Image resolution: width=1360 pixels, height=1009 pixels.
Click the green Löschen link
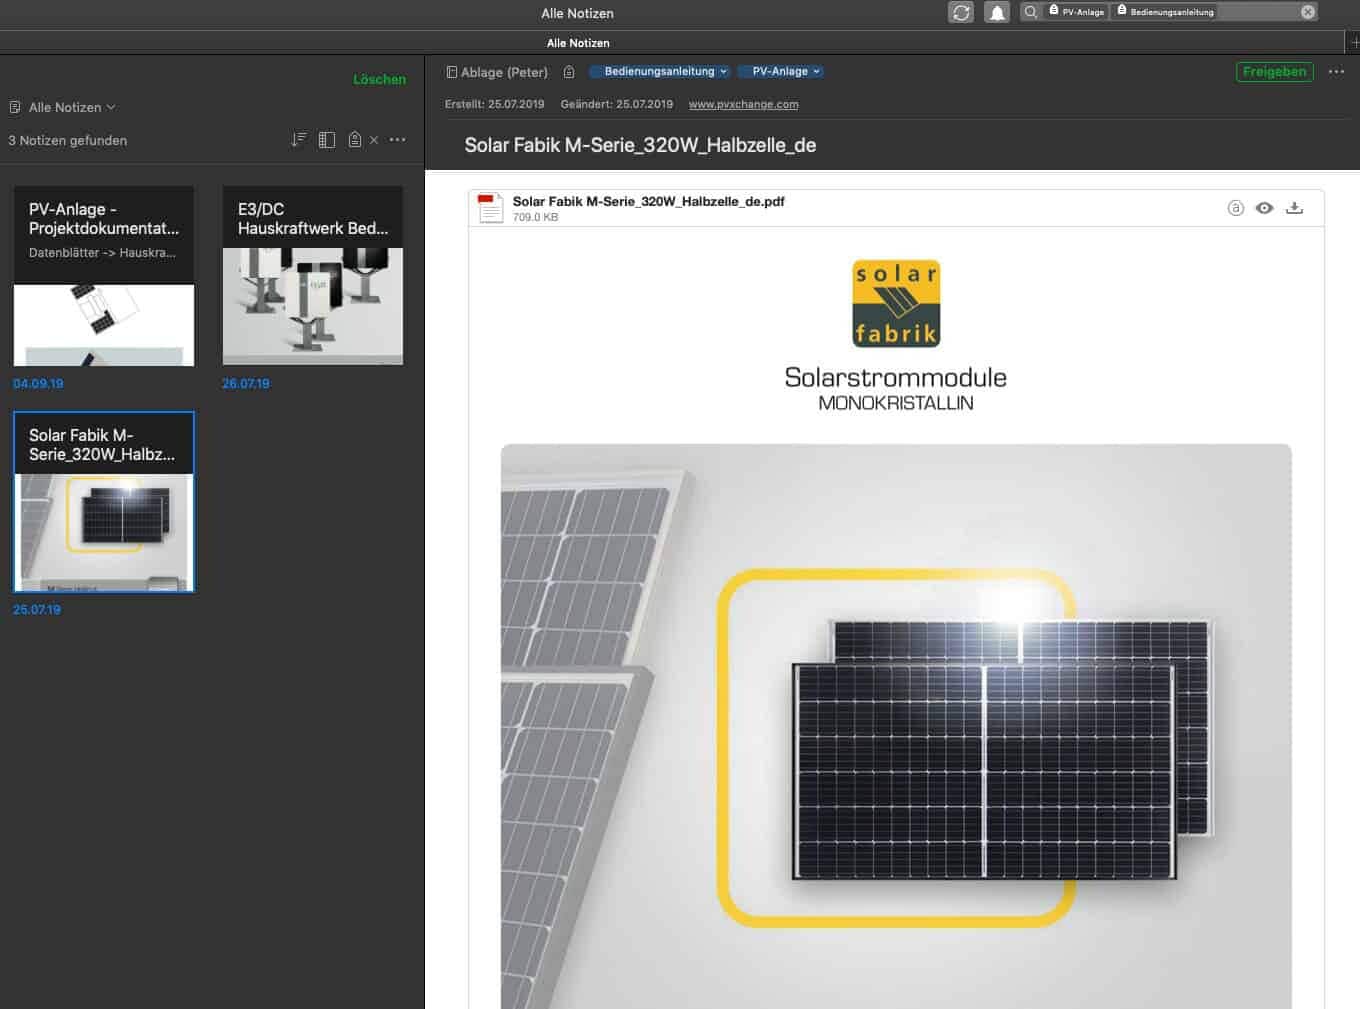379,79
